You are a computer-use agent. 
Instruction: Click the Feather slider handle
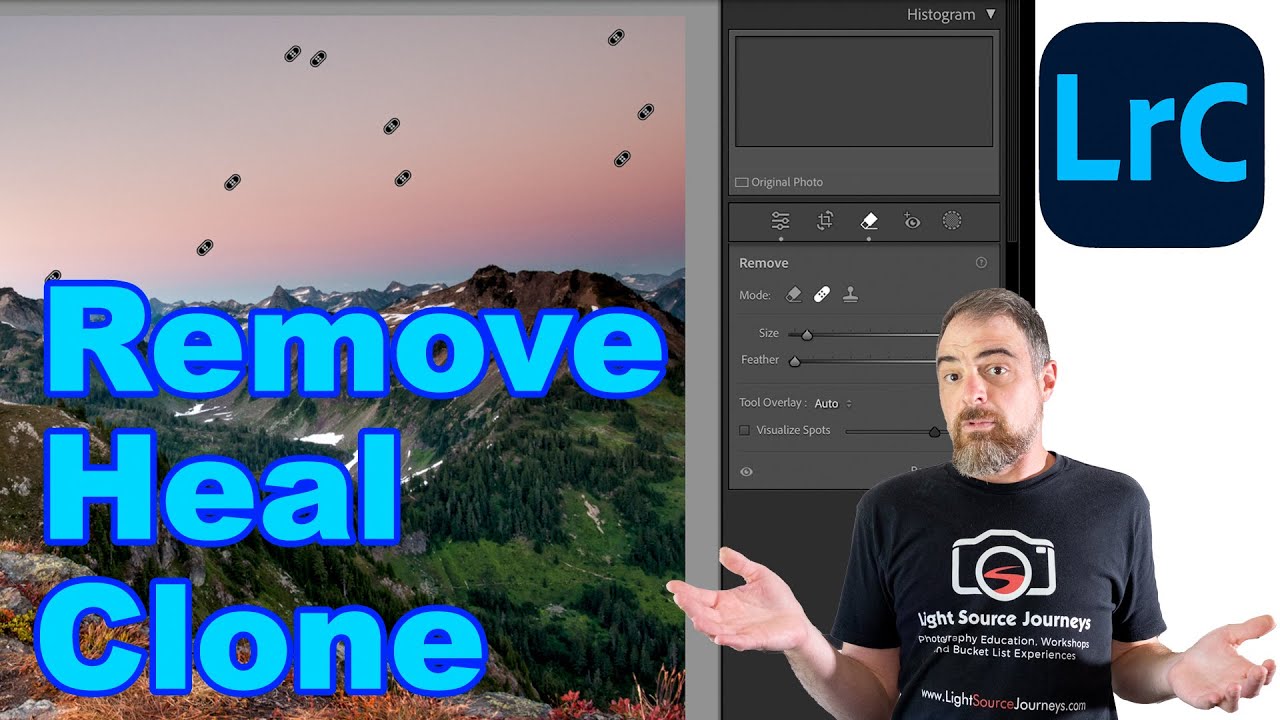pyautogui.click(x=795, y=361)
